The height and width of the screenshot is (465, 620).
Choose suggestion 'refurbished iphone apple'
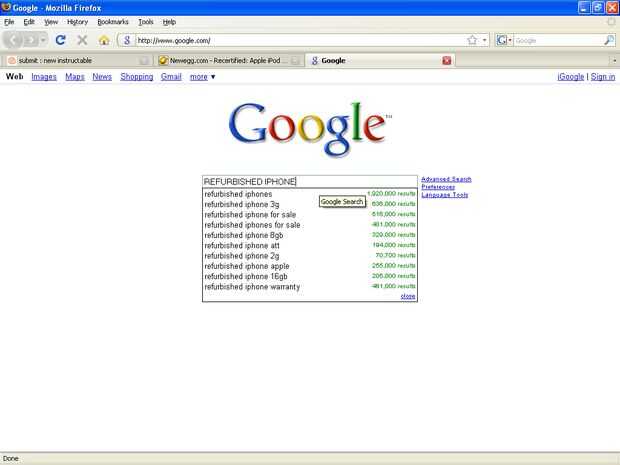click(x=310, y=266)
